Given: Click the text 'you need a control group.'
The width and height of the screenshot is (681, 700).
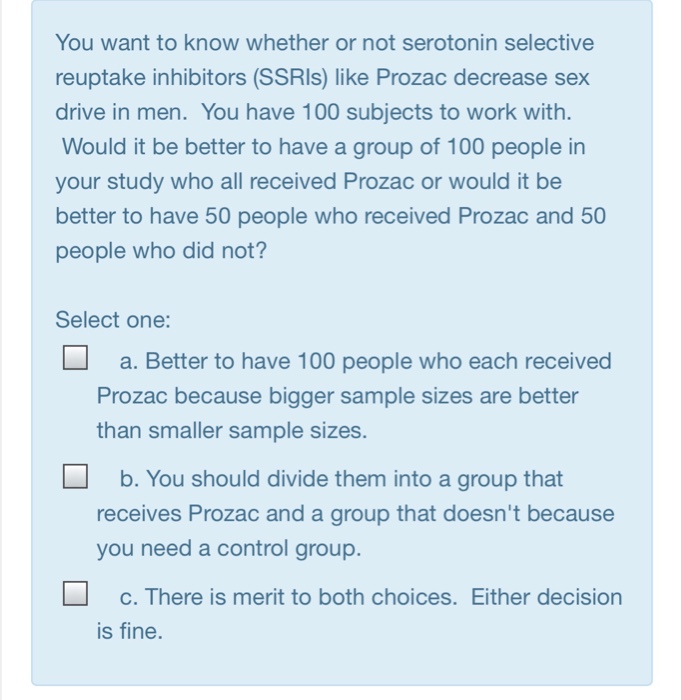Looking at the screenshot, I should point(229,548).
